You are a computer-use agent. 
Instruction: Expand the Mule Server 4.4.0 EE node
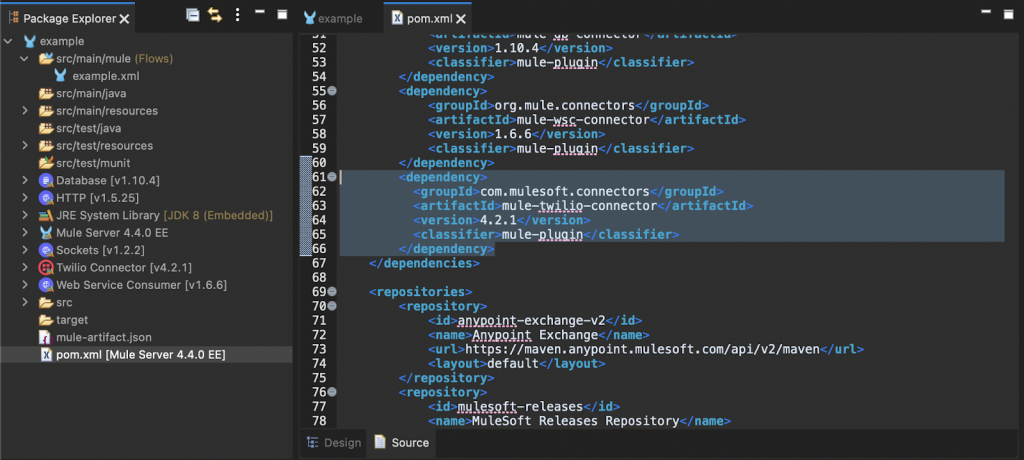(25, 233)
